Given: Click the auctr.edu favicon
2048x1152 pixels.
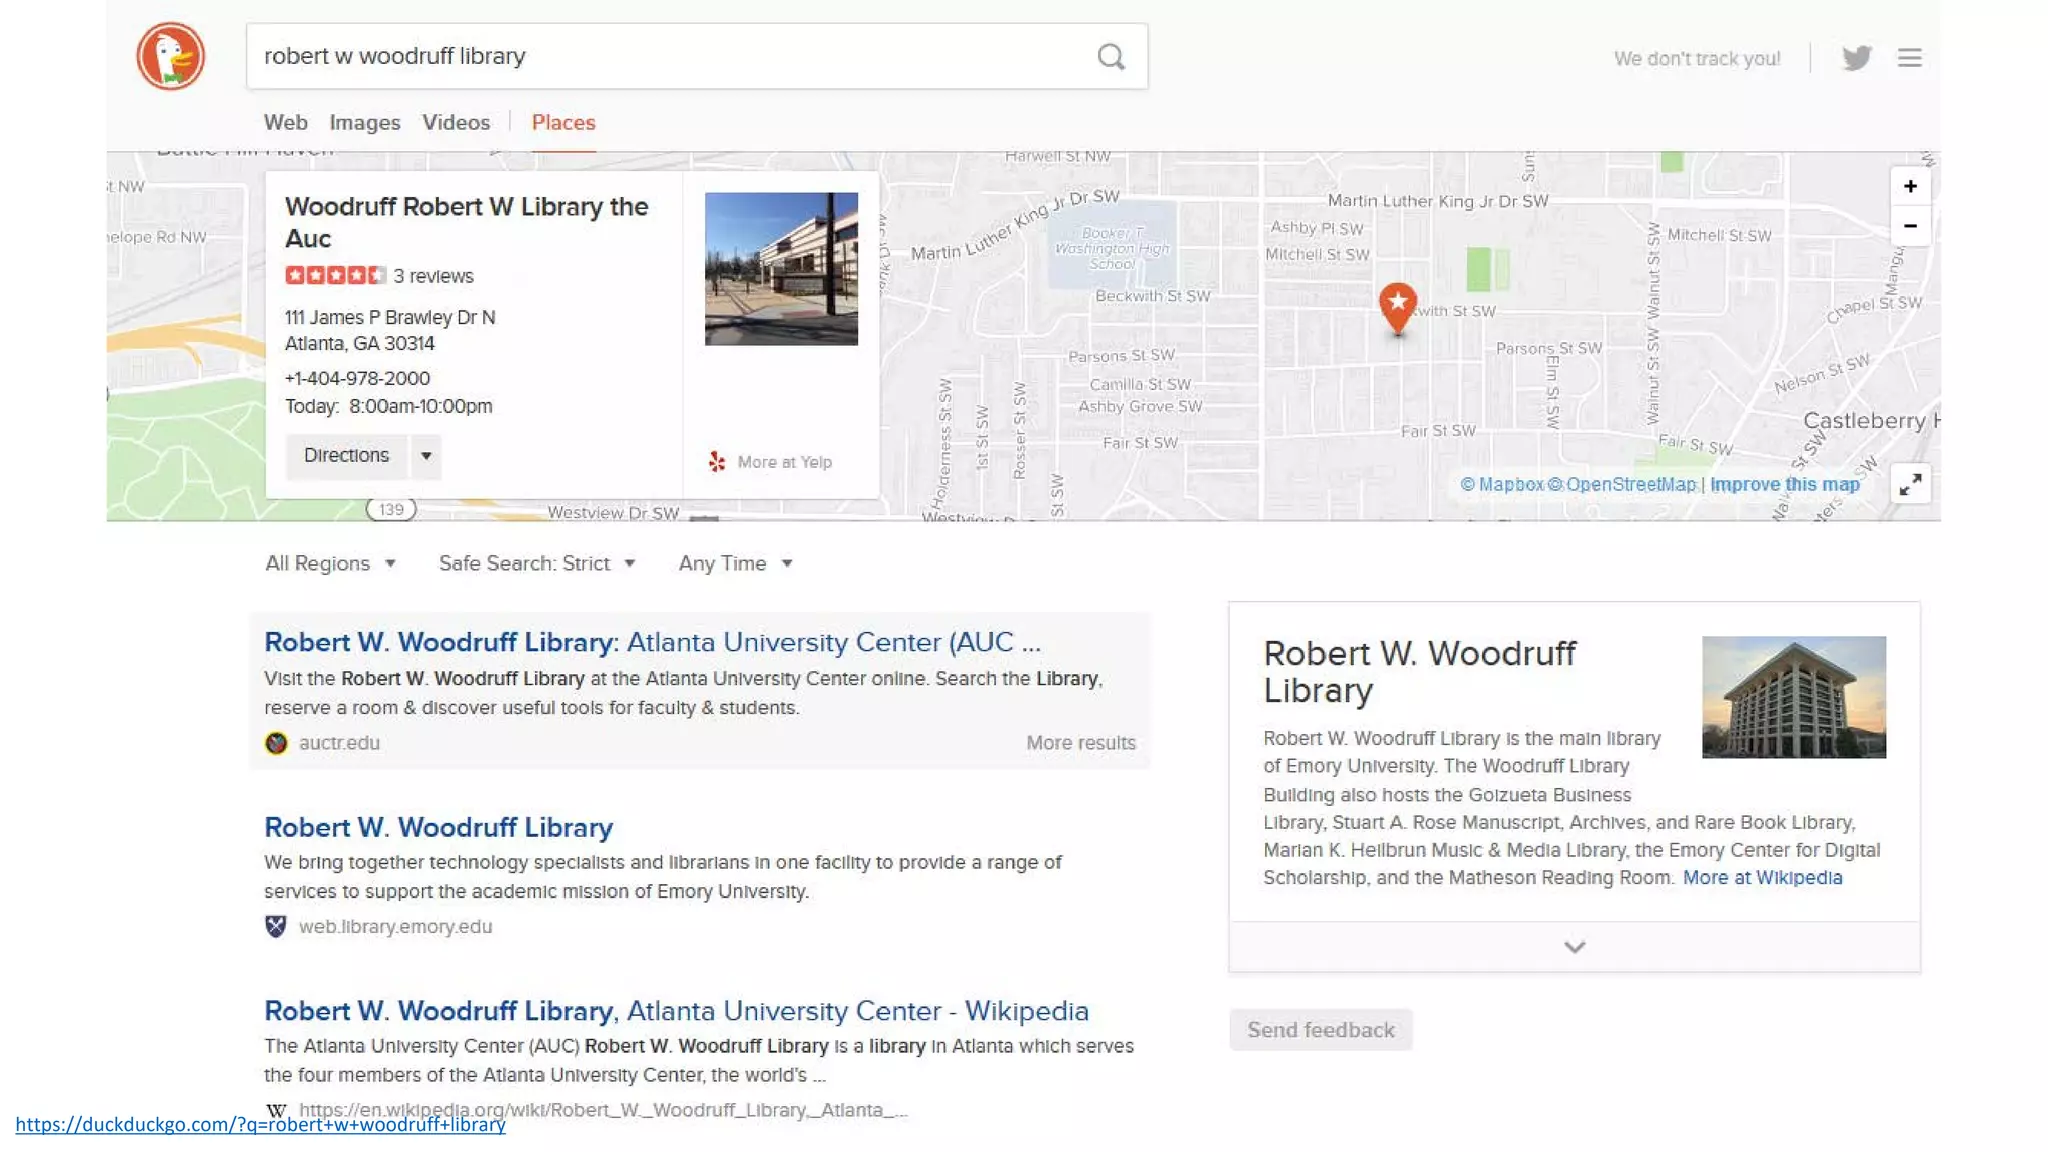Looking at the screenshot, I should [276, 743].
